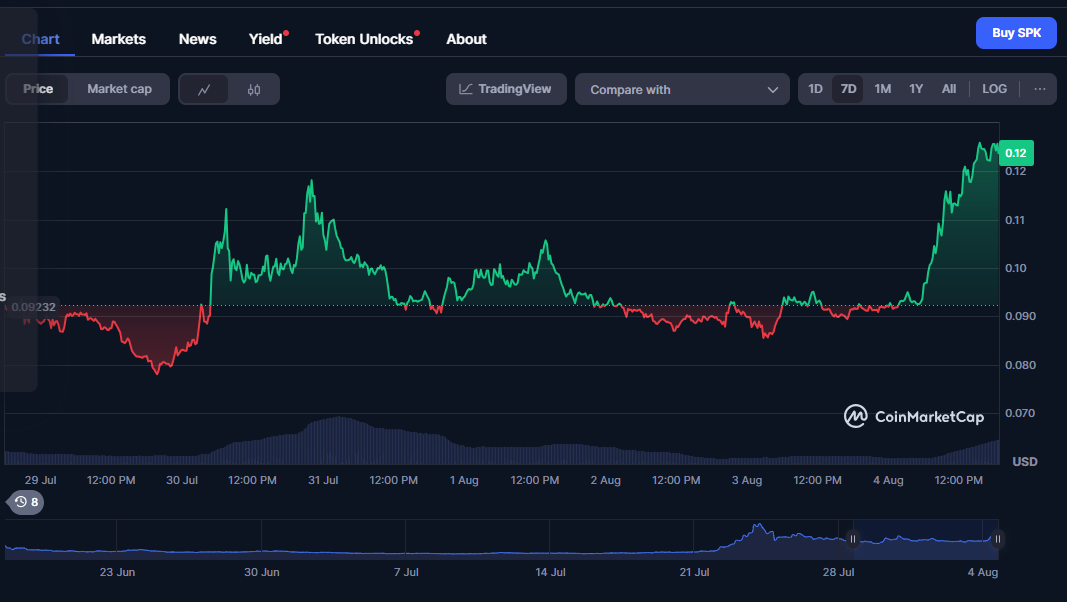Open the News section
Viewport: 1067px width, 602px height.
click(197, 39)
